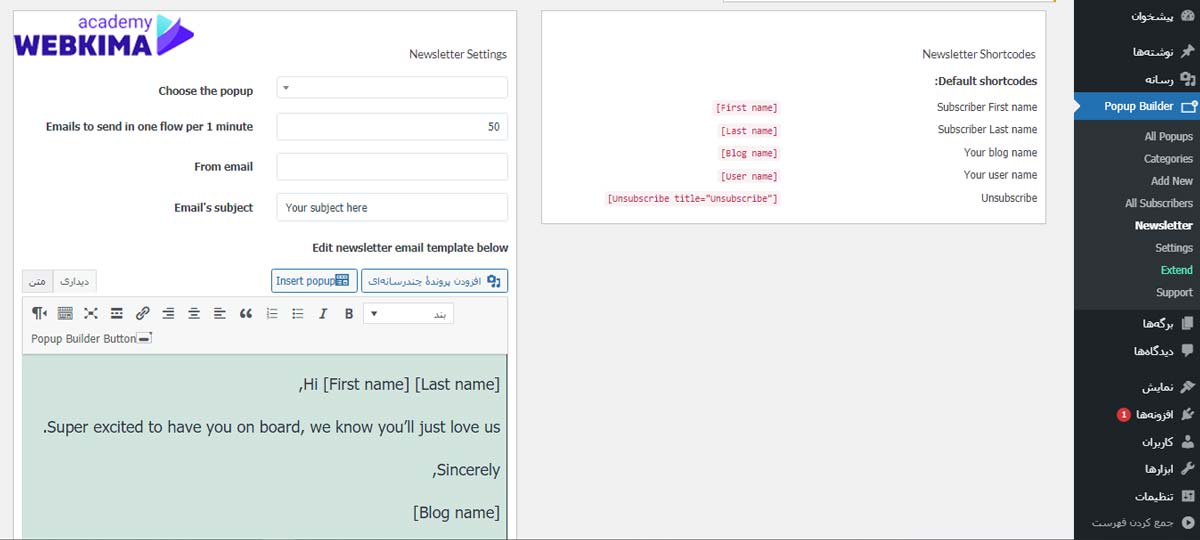Screen dimensions: 1200x540
Task: Click the جمع کردن فهرست collapse link
Action: tap(1136, 523)
